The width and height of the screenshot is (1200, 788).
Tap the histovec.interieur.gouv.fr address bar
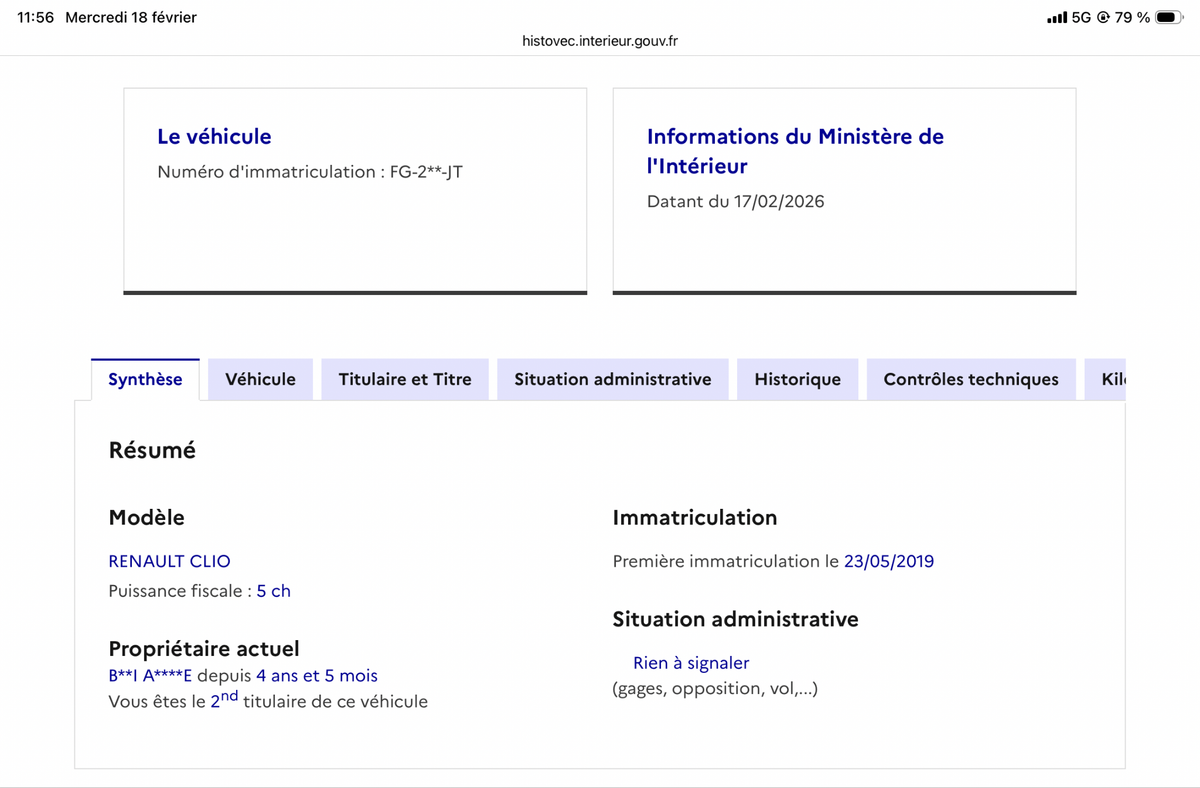(x=599, y=41)
